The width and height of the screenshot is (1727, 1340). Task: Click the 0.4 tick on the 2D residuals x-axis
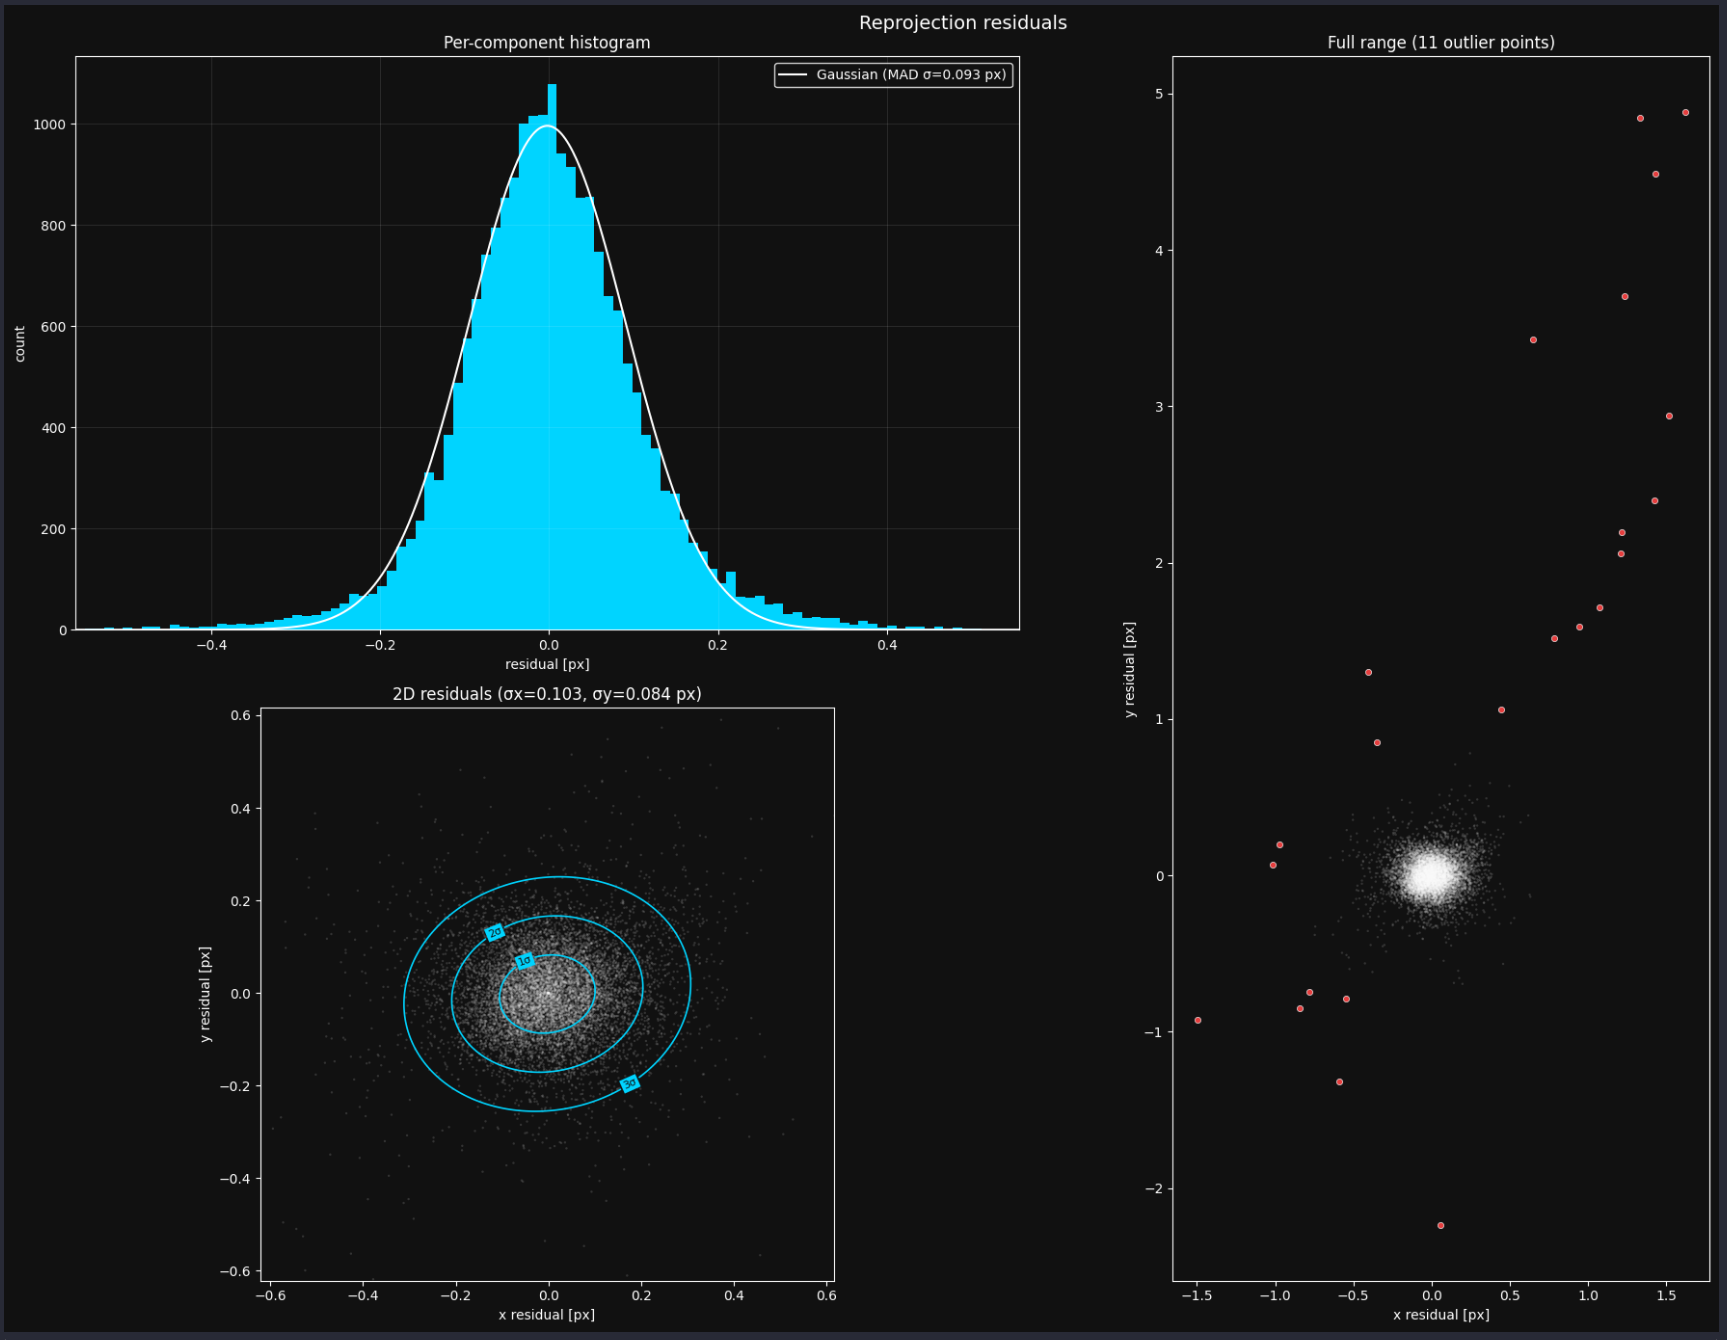[734, 1296]
